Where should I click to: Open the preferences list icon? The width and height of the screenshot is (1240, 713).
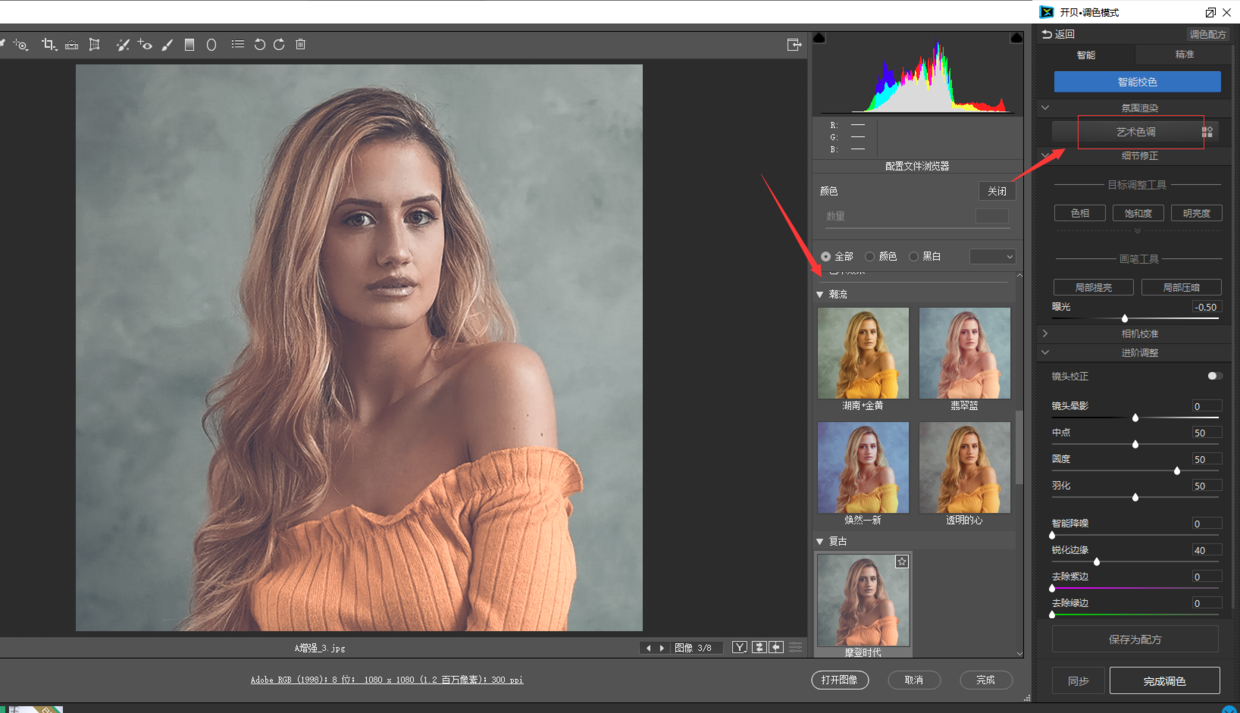pyautogui.click(x=237, y=45)
